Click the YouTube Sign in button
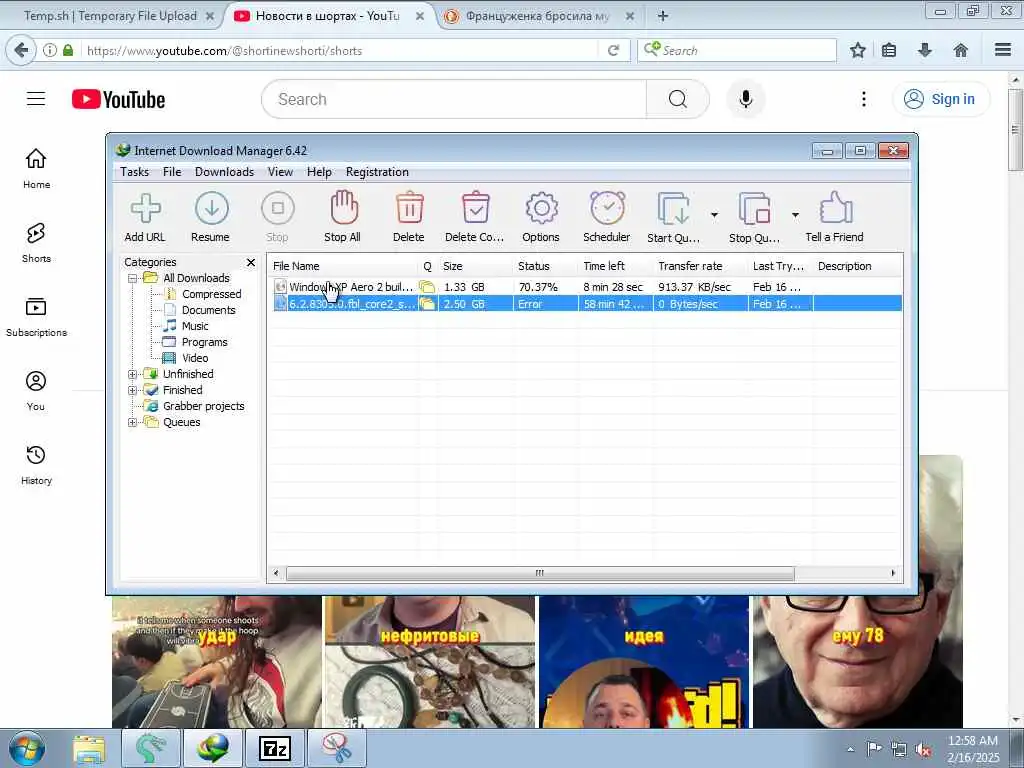This screenshot has width=1024, height=768. 940,99
